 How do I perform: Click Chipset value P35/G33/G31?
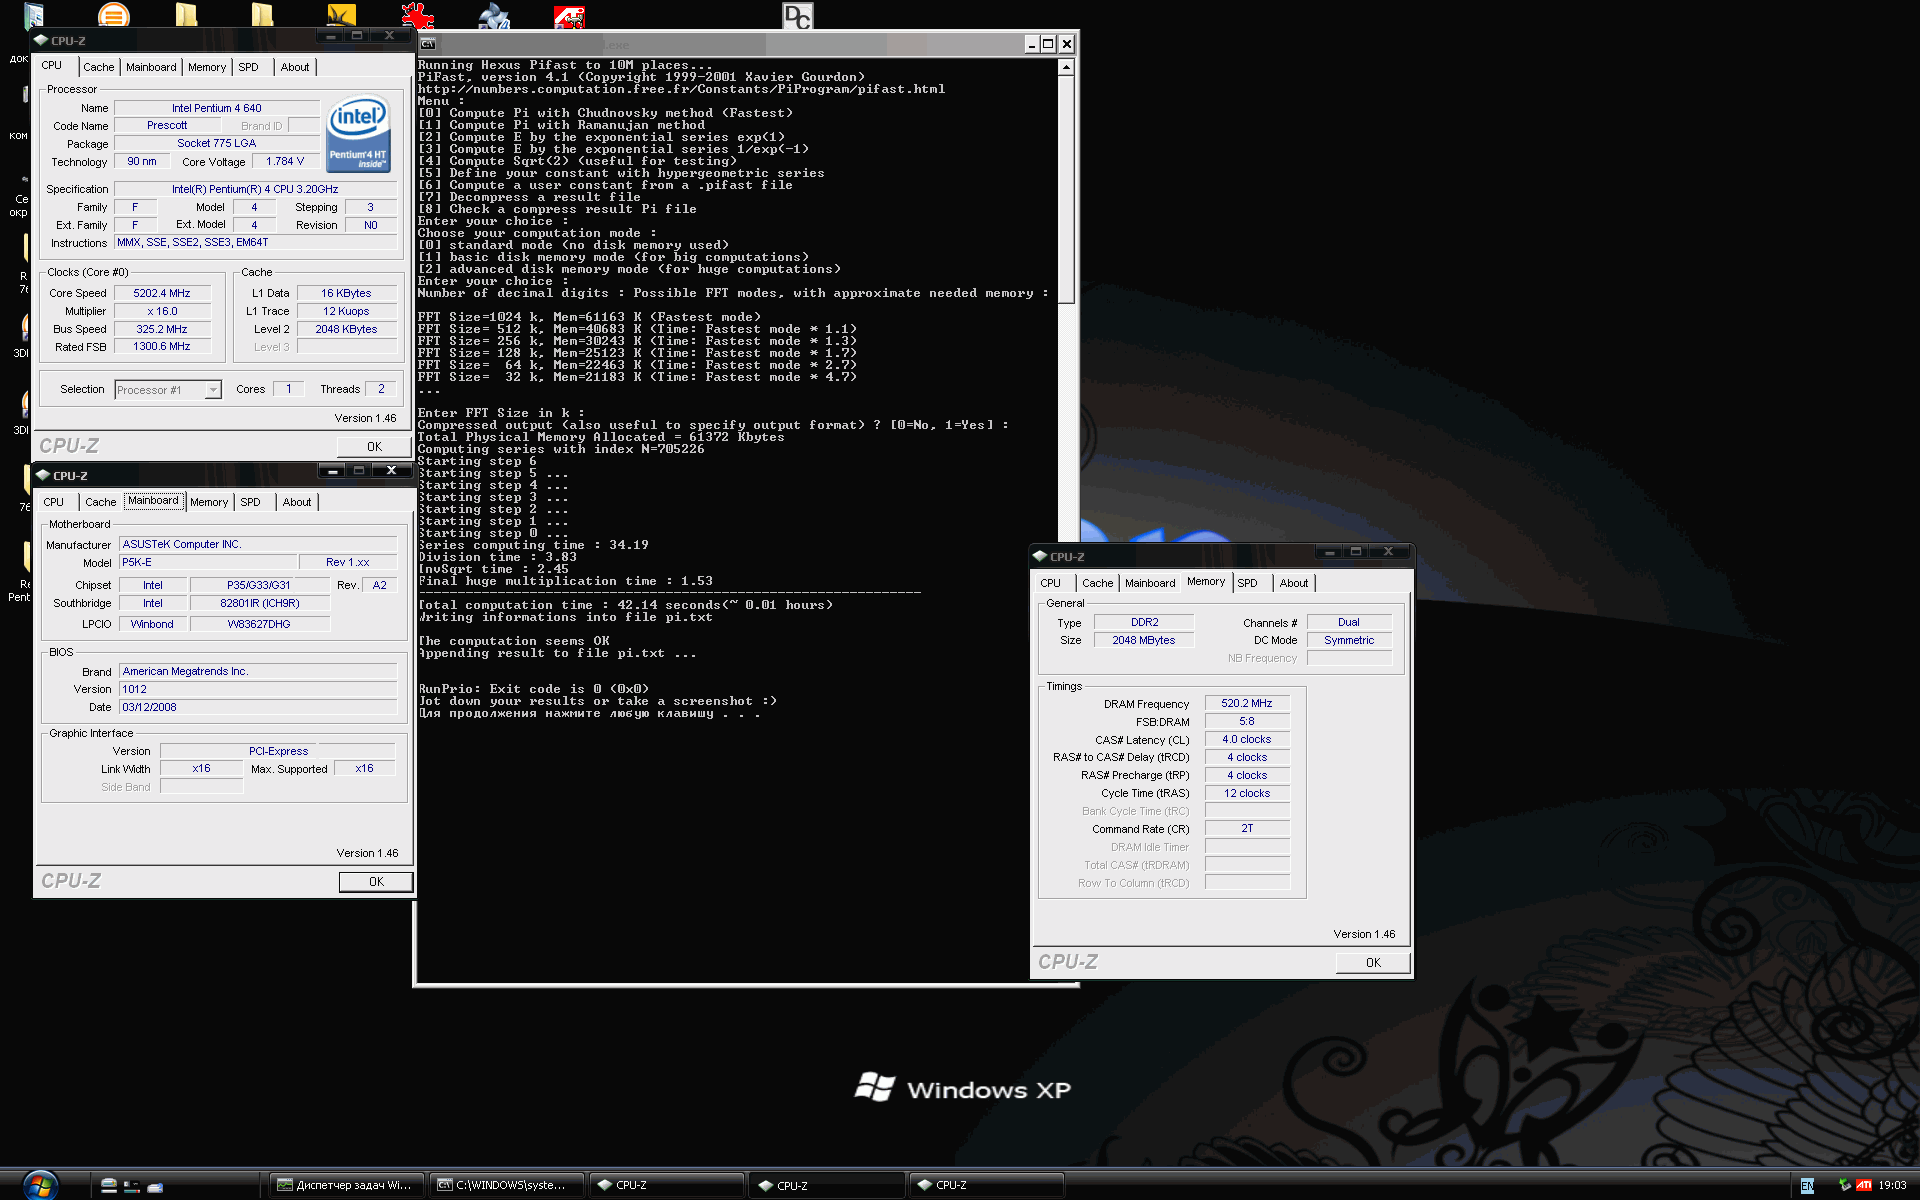click(x=259, y=585)
